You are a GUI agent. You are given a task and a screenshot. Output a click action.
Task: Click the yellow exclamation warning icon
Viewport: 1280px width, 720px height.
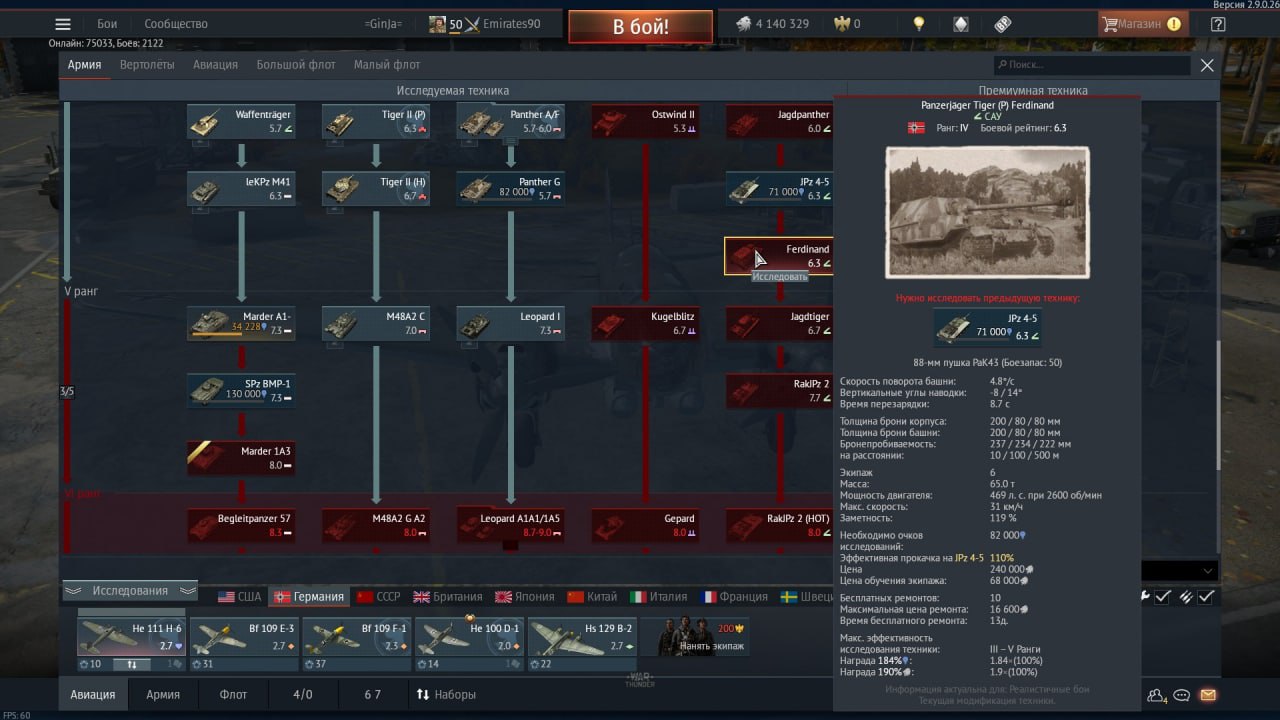click(1173, 24)
